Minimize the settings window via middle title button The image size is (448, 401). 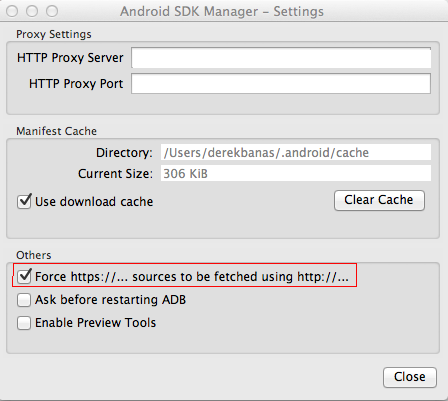[32, 11]
